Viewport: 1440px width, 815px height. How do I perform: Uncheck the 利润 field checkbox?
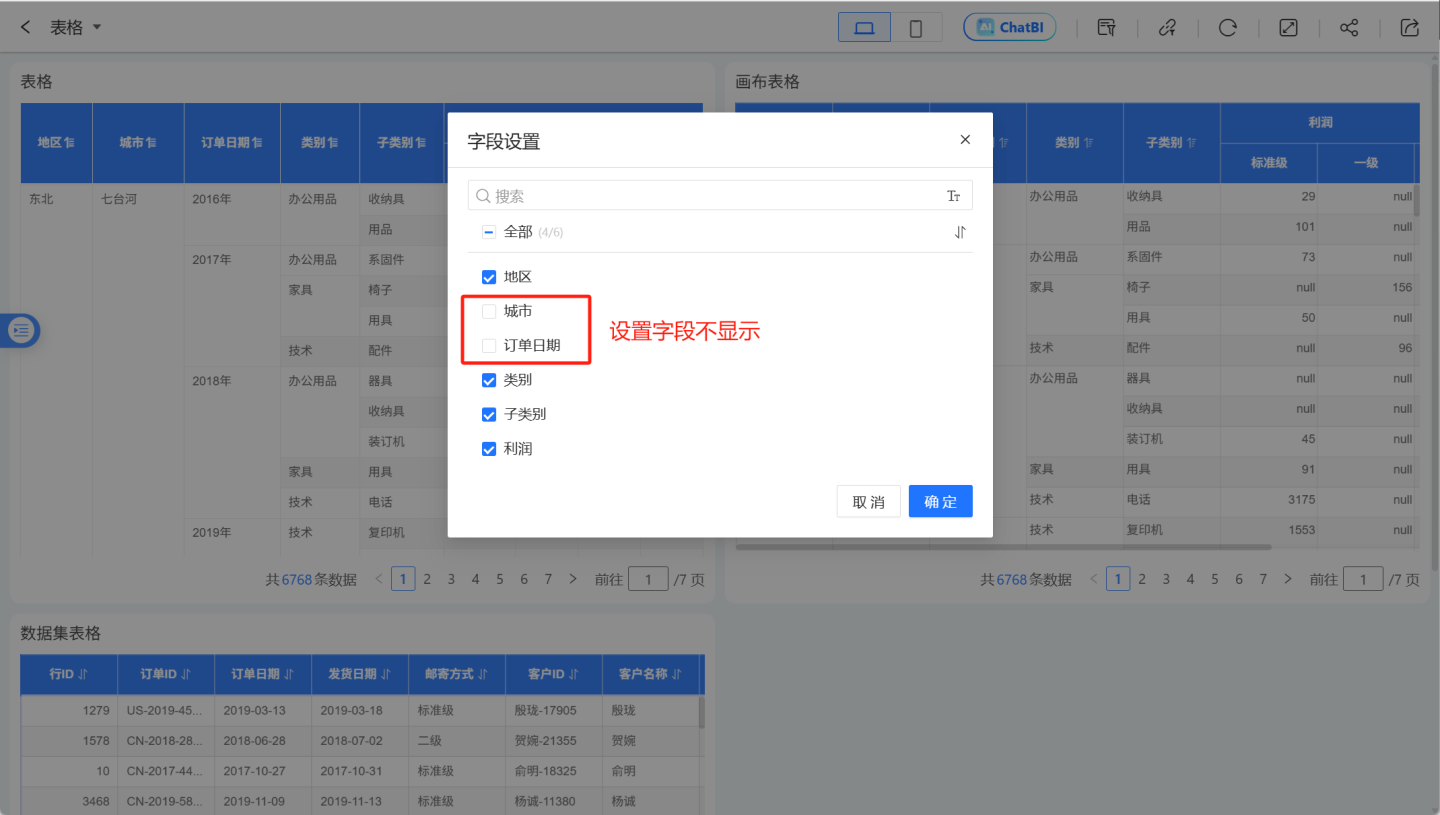pyautogui.click(x=489, y=449)
